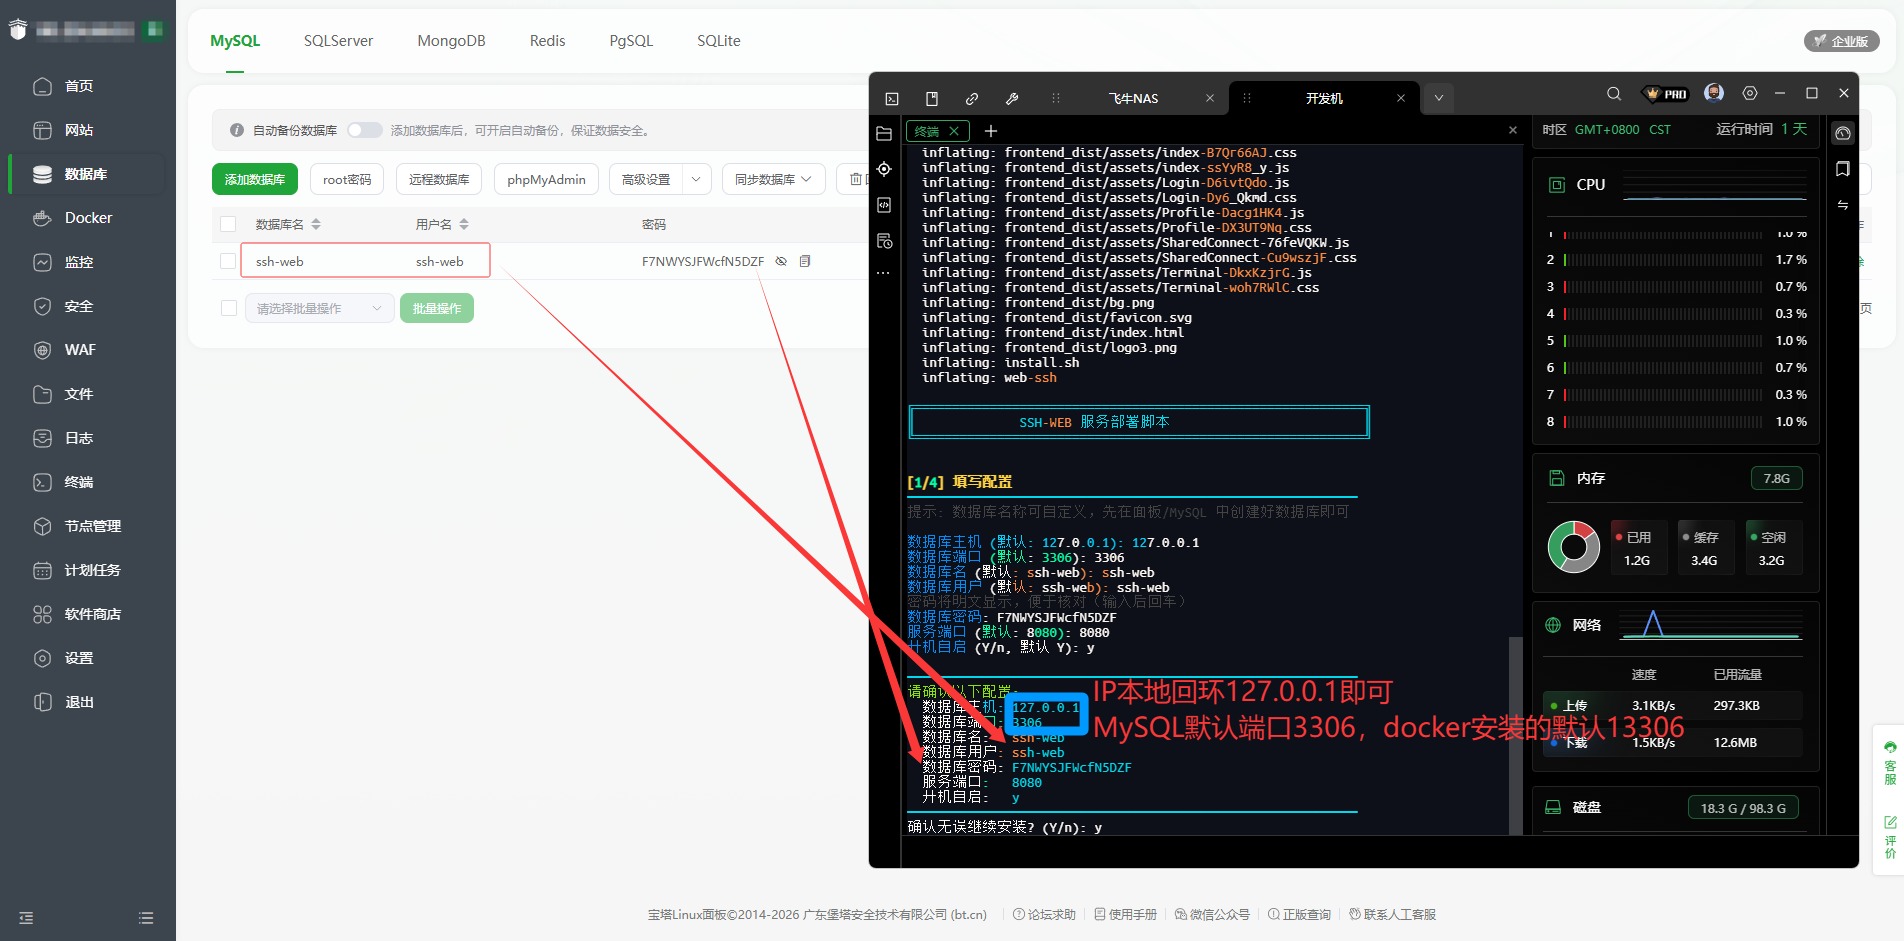
Task: Click the target locate icon in SSH left strip
Action: click(884, 169)
